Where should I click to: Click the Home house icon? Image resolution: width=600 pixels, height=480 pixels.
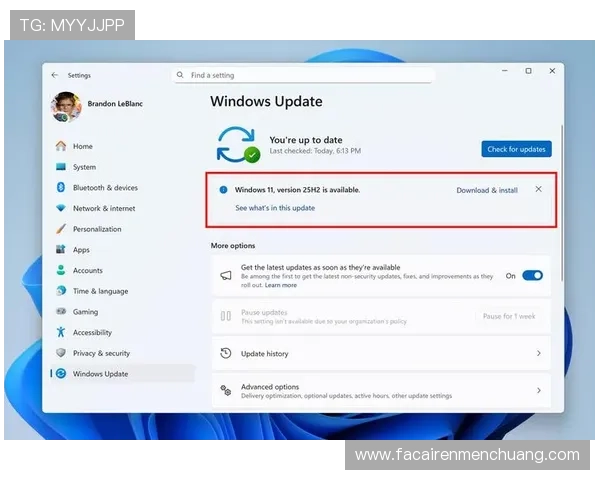(x=61, y=146)
